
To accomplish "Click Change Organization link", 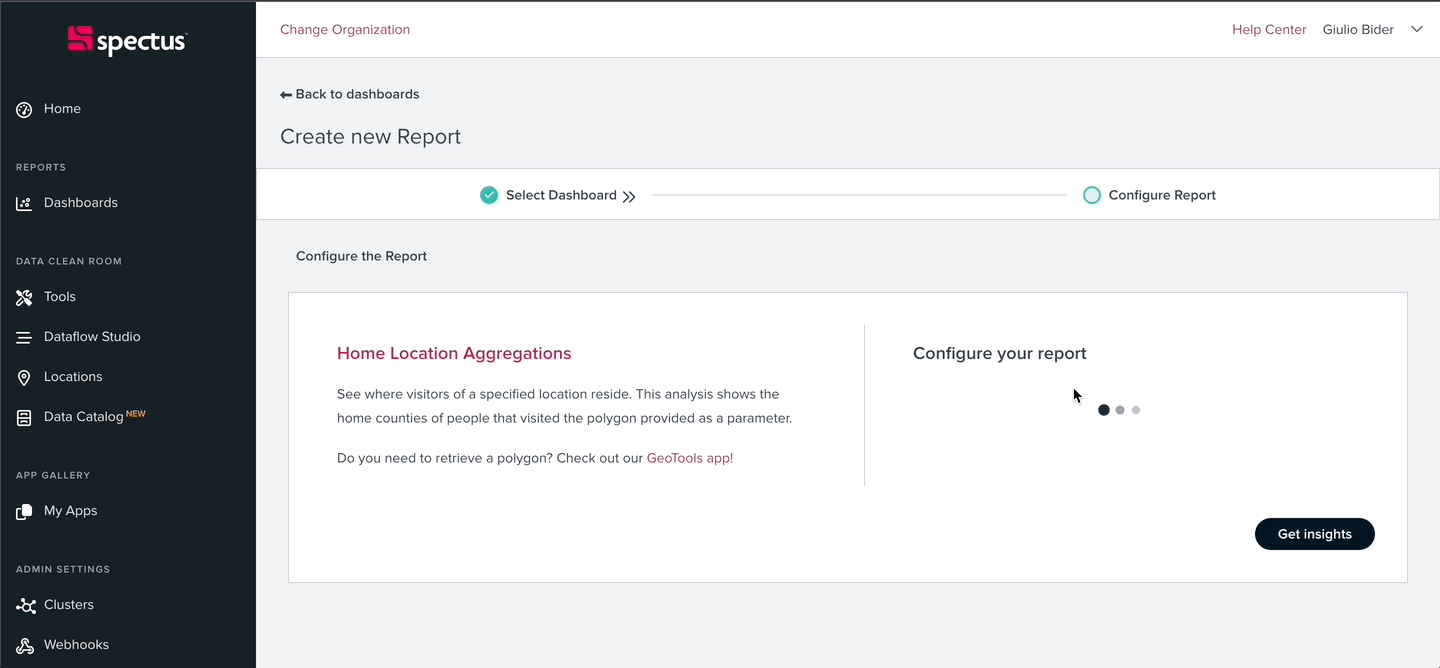I will (x=345, y=30).
